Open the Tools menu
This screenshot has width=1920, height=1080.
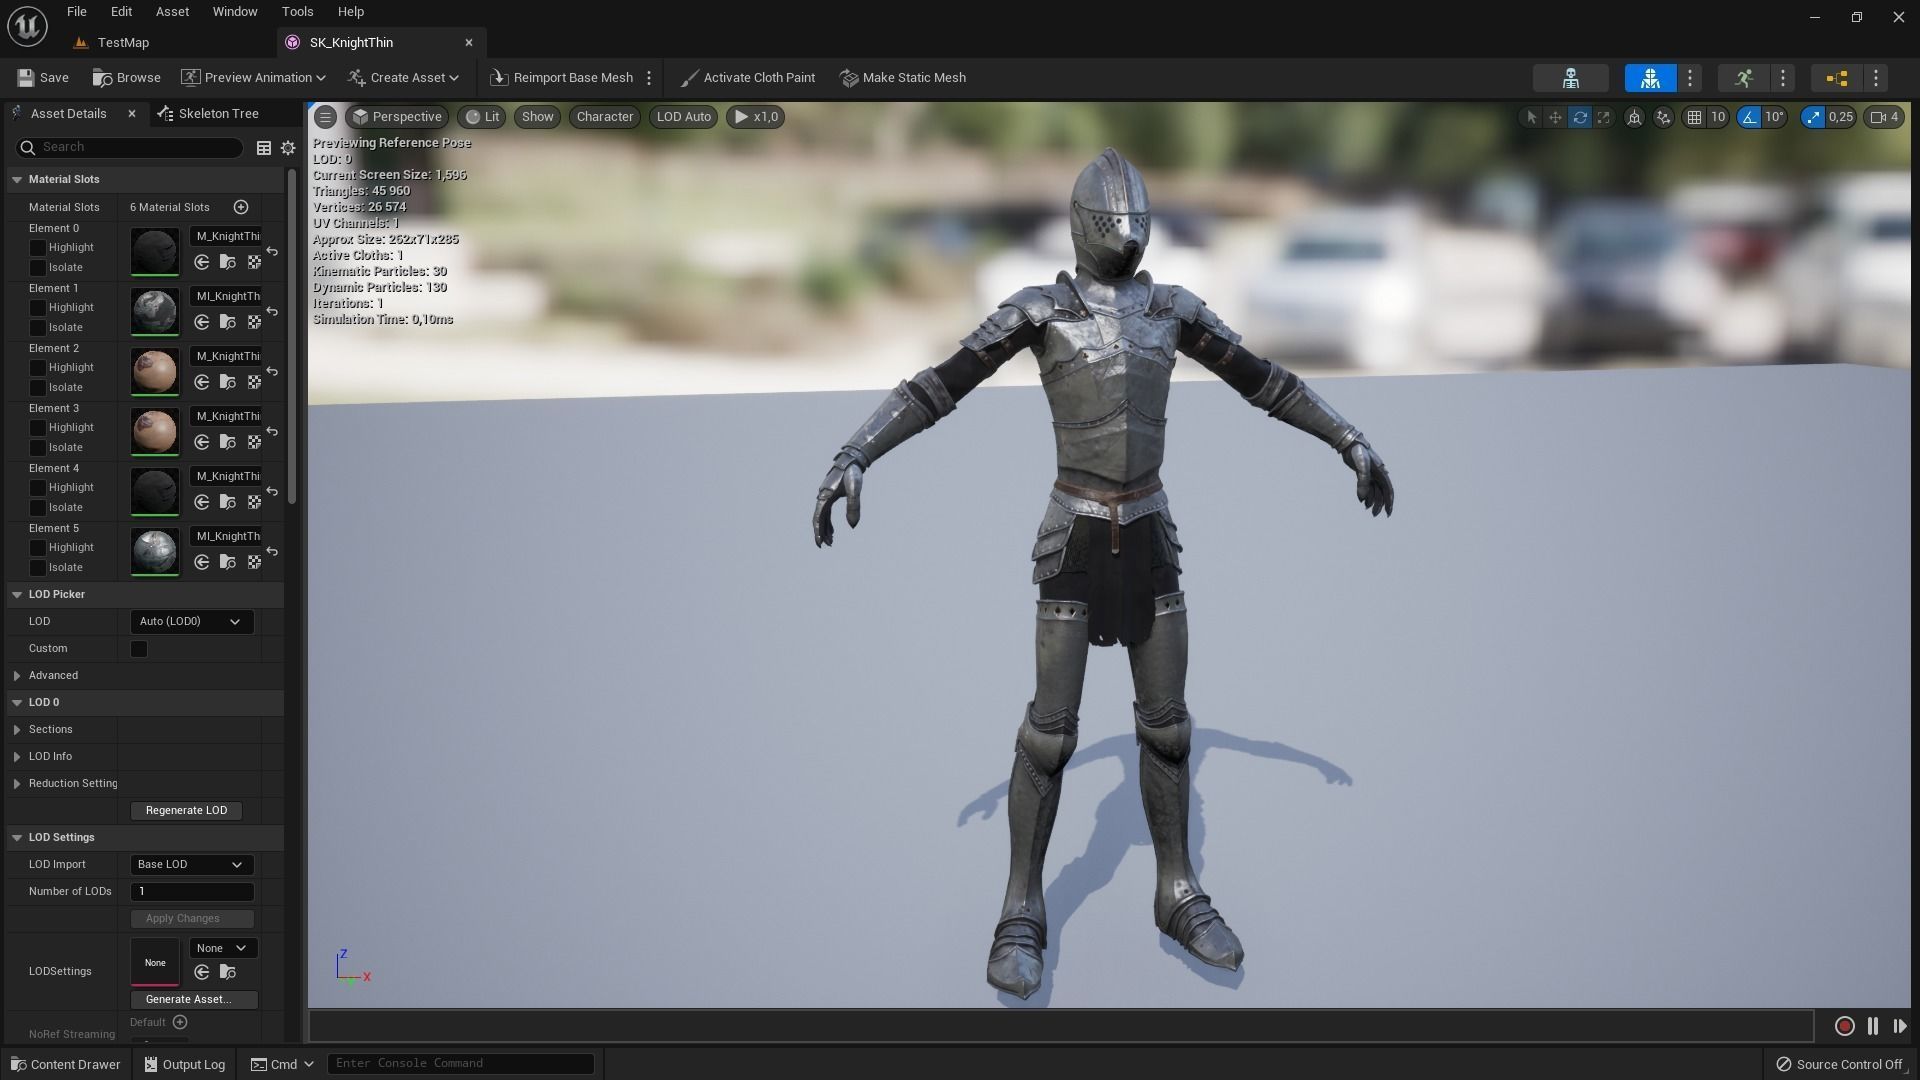[297, 12]
